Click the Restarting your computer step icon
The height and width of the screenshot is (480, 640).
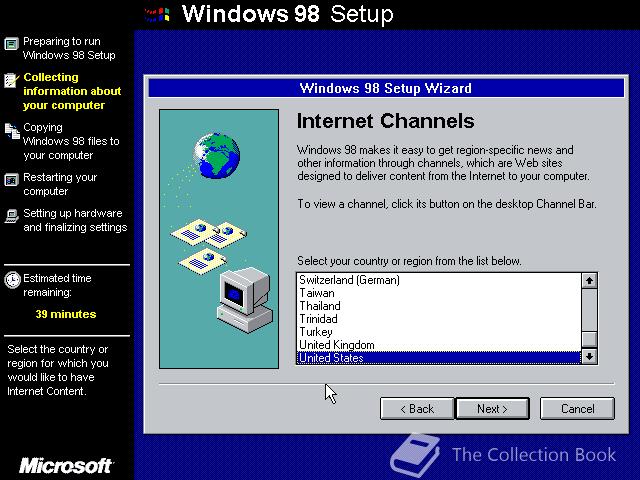coord(11,180)
